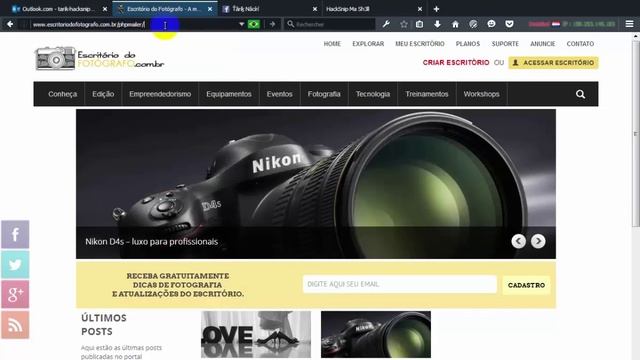The width and height of the screenshot is (640, 360).
Task: Close the Outlook.com tab
Action: click(x=105, y=9)
